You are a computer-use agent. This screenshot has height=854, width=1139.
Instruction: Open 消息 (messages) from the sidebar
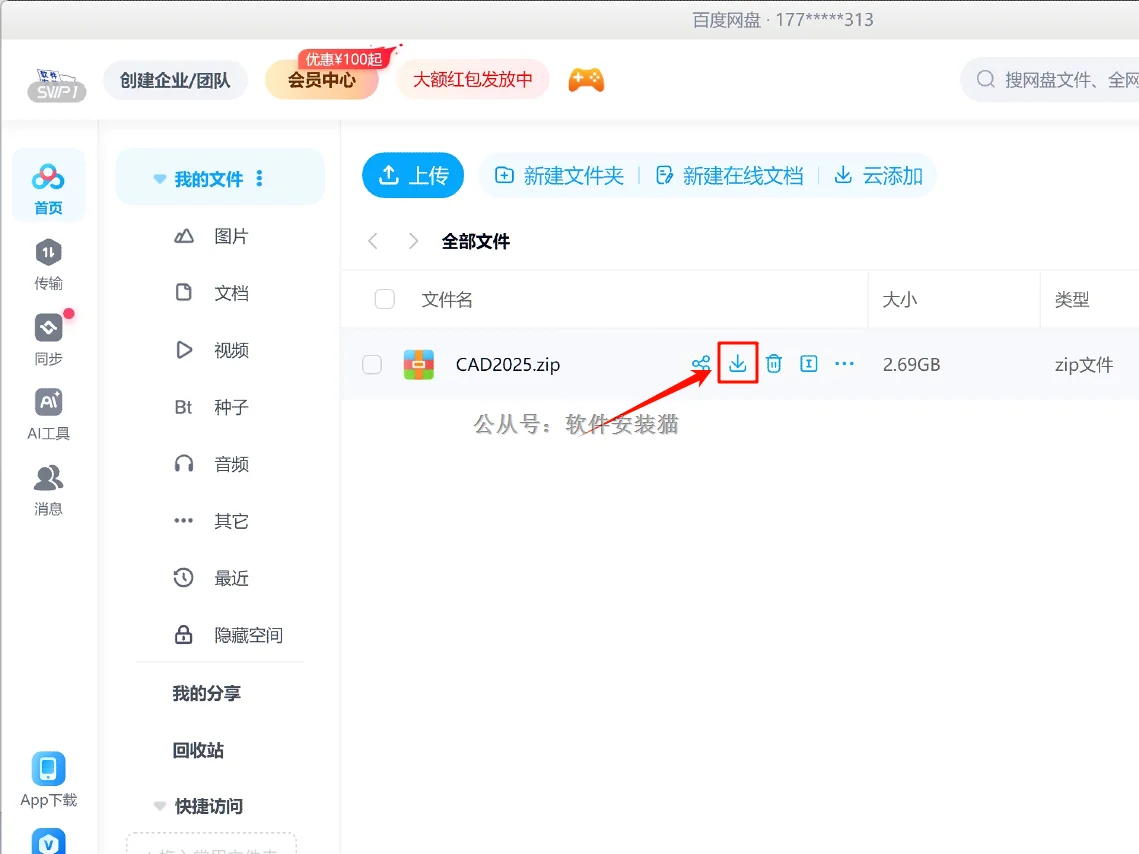click(47, 489)
